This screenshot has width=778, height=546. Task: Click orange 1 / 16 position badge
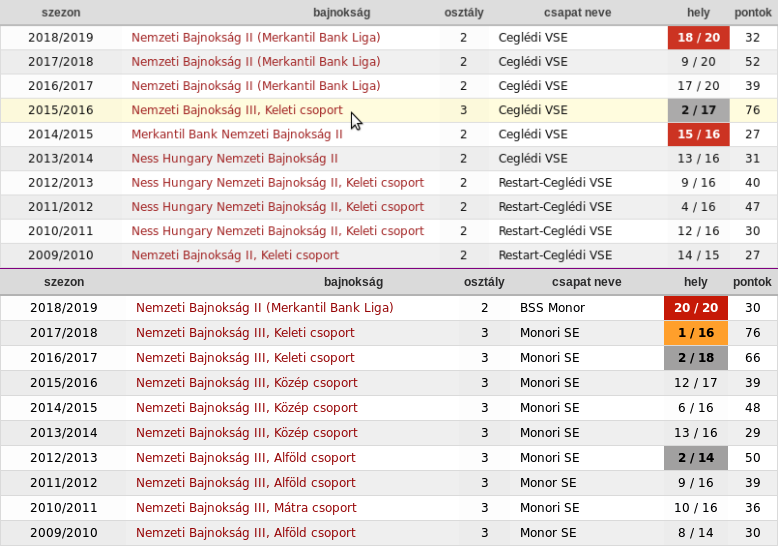coord(696,333)
